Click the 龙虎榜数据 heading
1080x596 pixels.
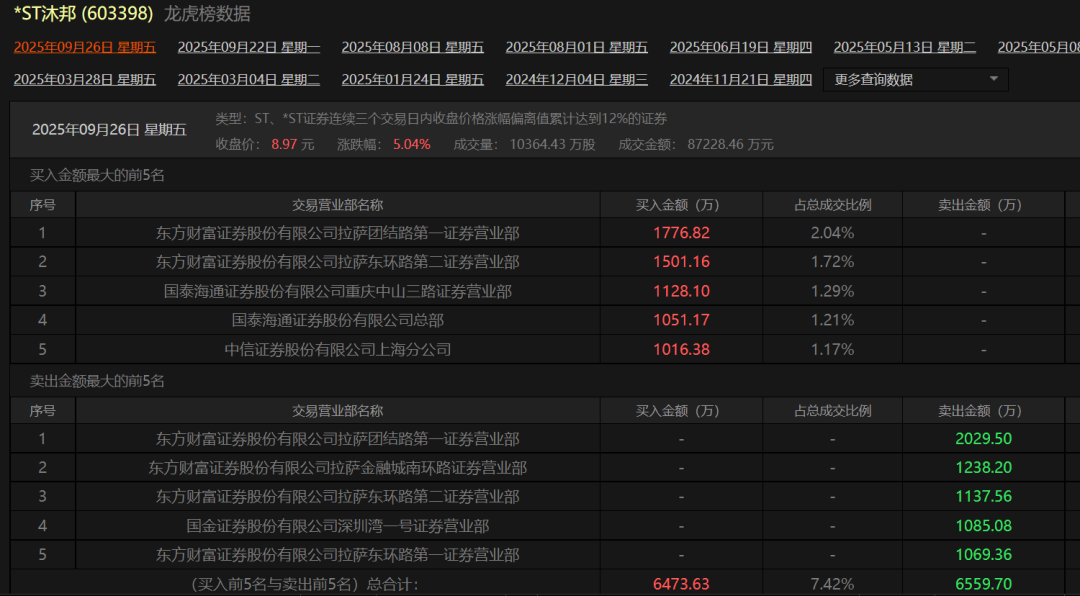pyautogui.click(x=207, y=14)
